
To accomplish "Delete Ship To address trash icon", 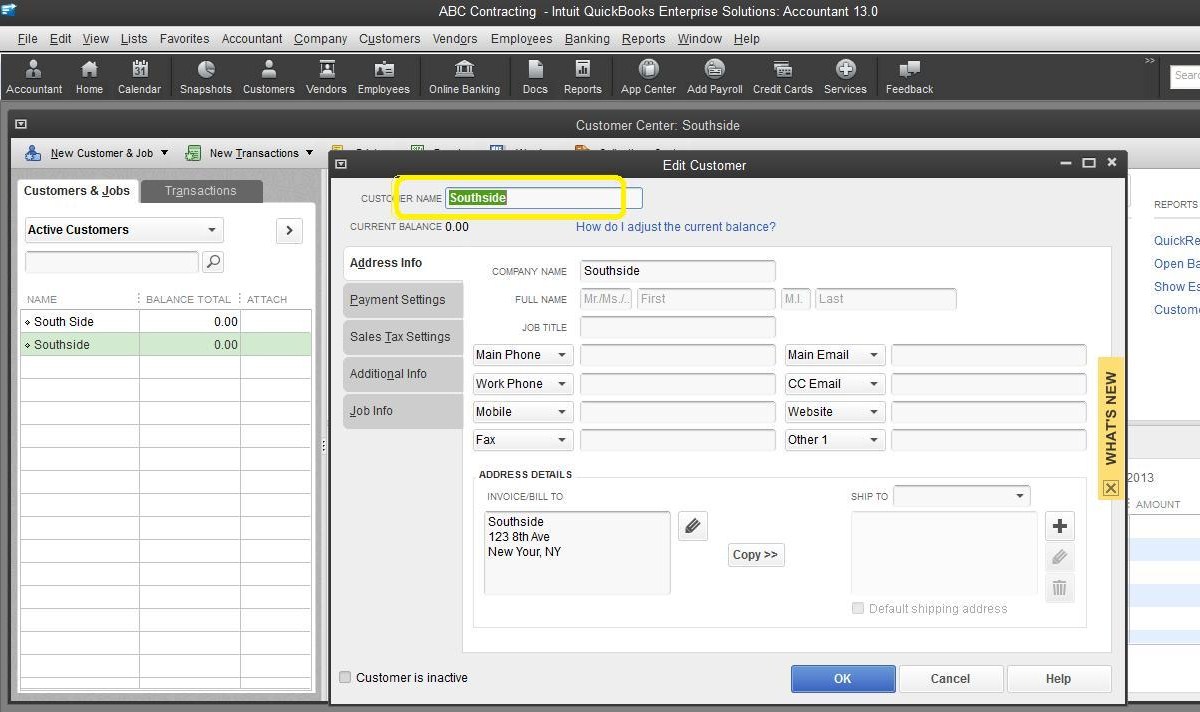I will [1060, 588].
